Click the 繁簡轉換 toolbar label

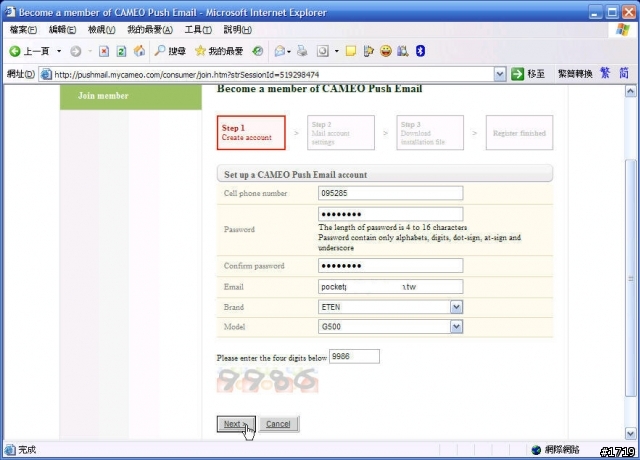pos(575,74)
